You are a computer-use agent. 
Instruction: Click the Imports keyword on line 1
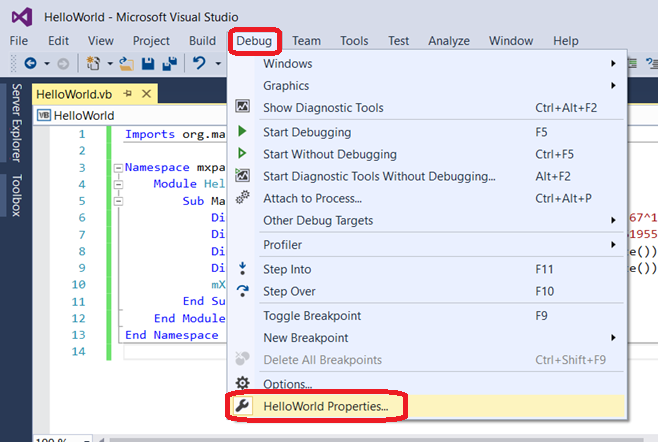pyautogui.click(x=150, y=134)
